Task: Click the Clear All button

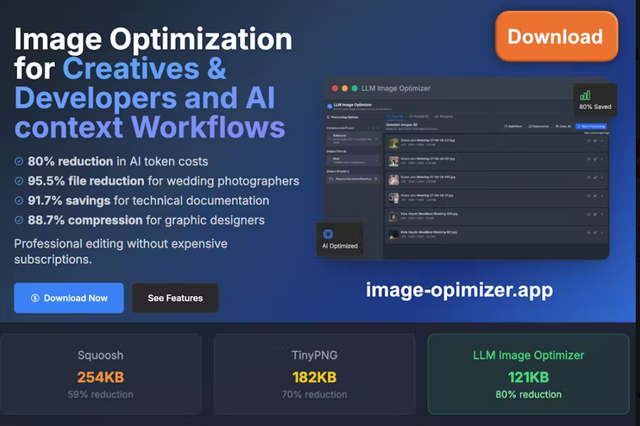Action: (x=563, y=126)
